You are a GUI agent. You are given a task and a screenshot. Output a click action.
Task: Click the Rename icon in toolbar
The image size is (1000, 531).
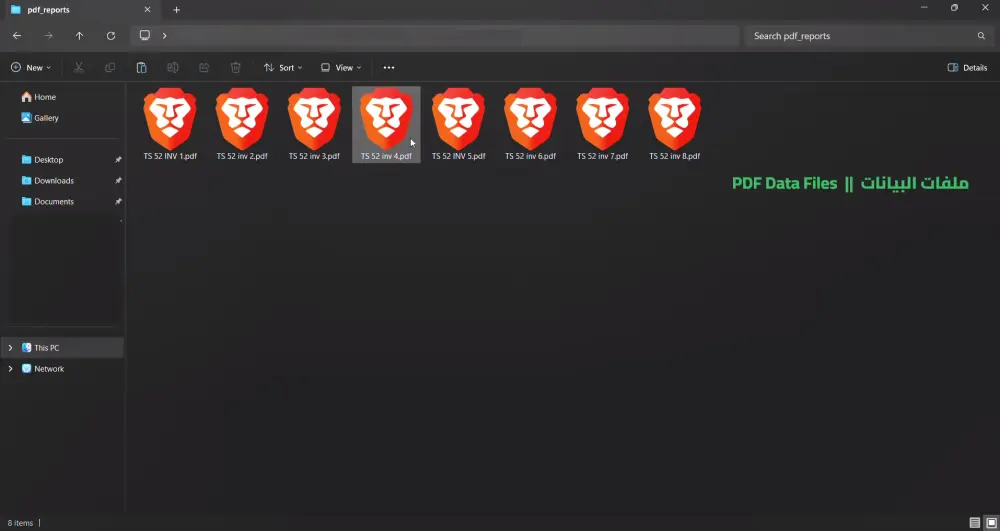pos(172,68)
